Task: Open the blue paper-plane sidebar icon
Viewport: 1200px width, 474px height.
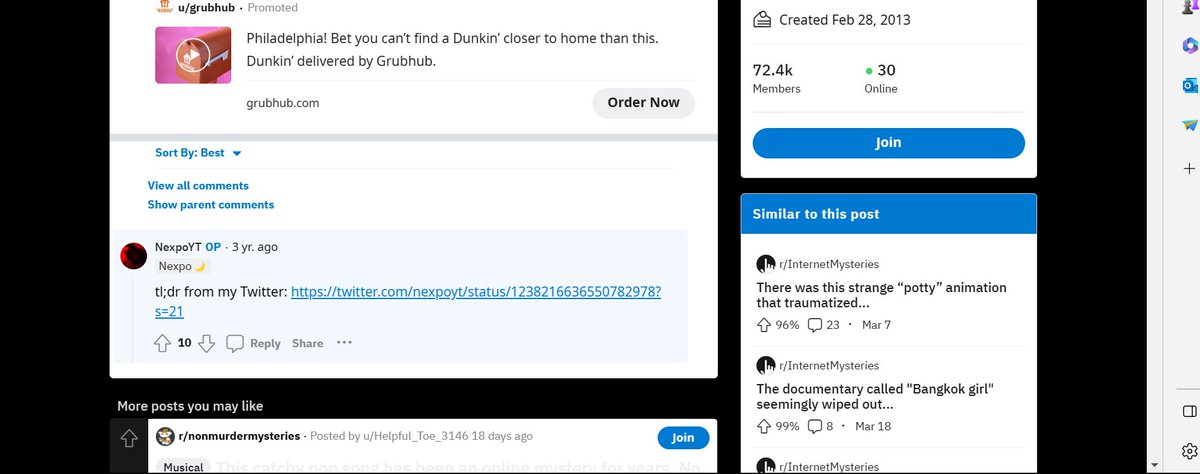Action: click(1189, 125)
